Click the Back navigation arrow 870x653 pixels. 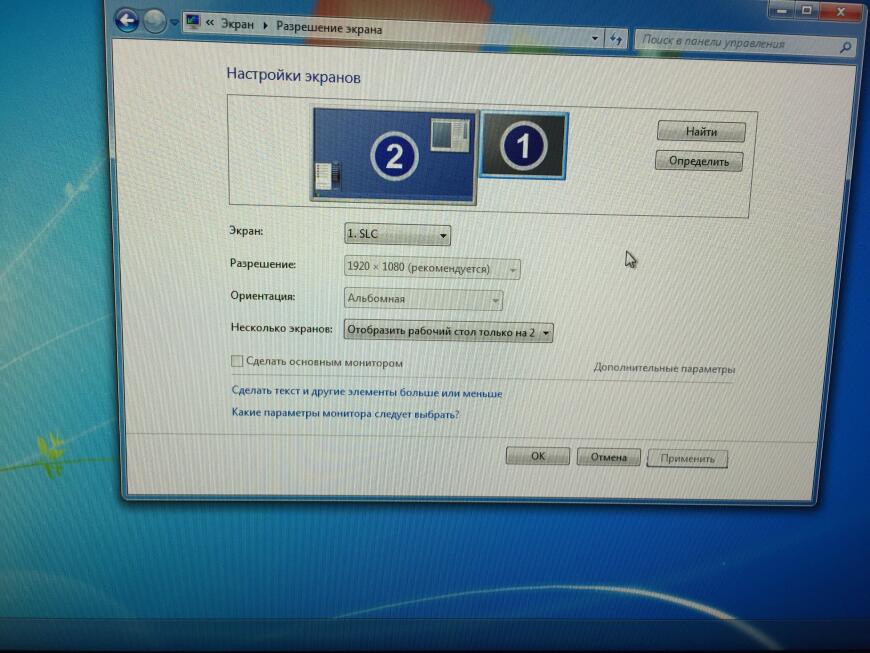[127, 21]
